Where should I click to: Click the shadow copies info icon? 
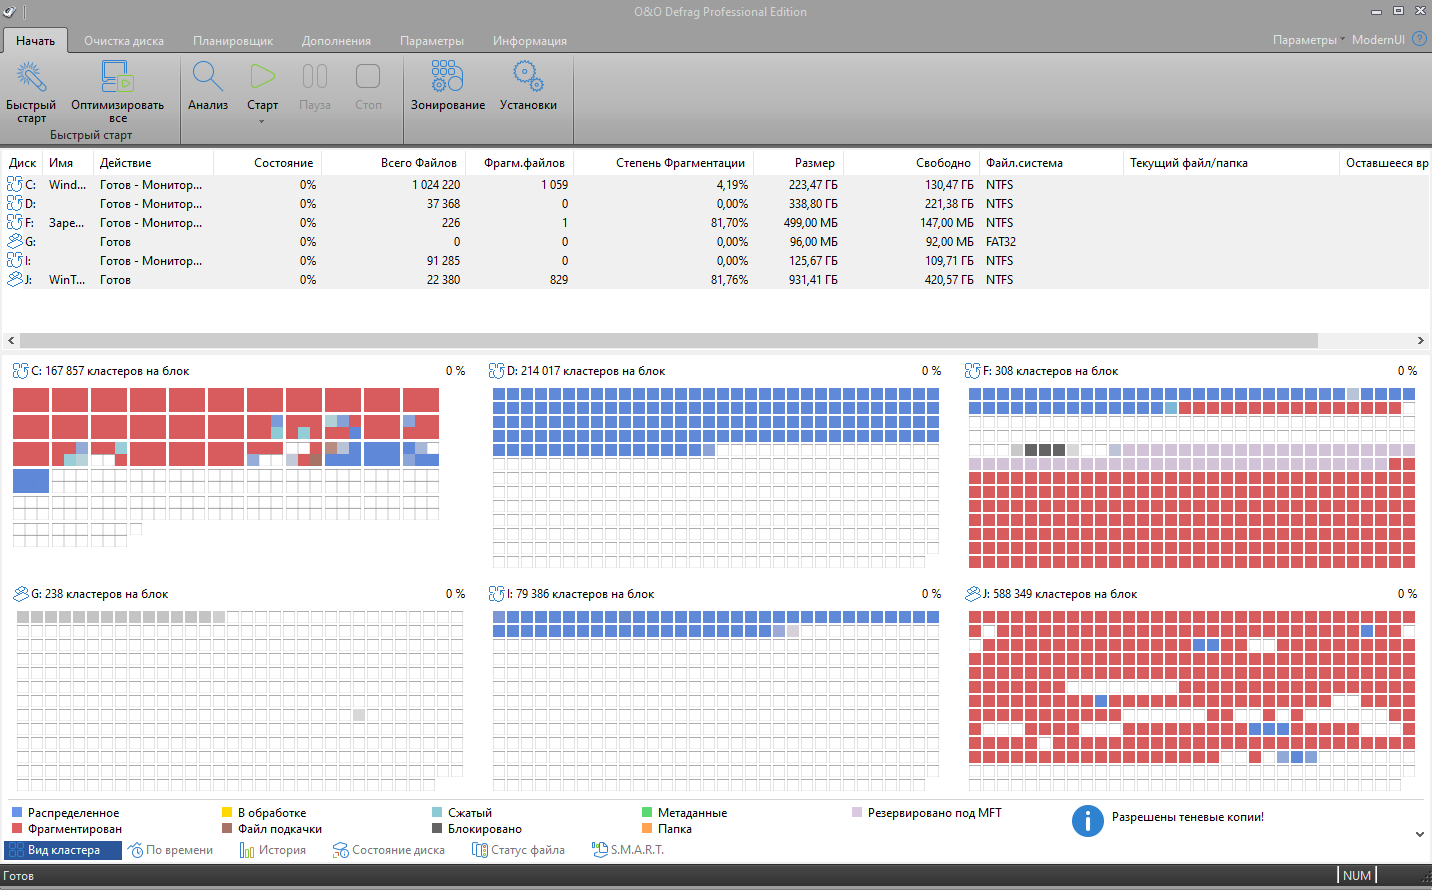coord(1087,821)
